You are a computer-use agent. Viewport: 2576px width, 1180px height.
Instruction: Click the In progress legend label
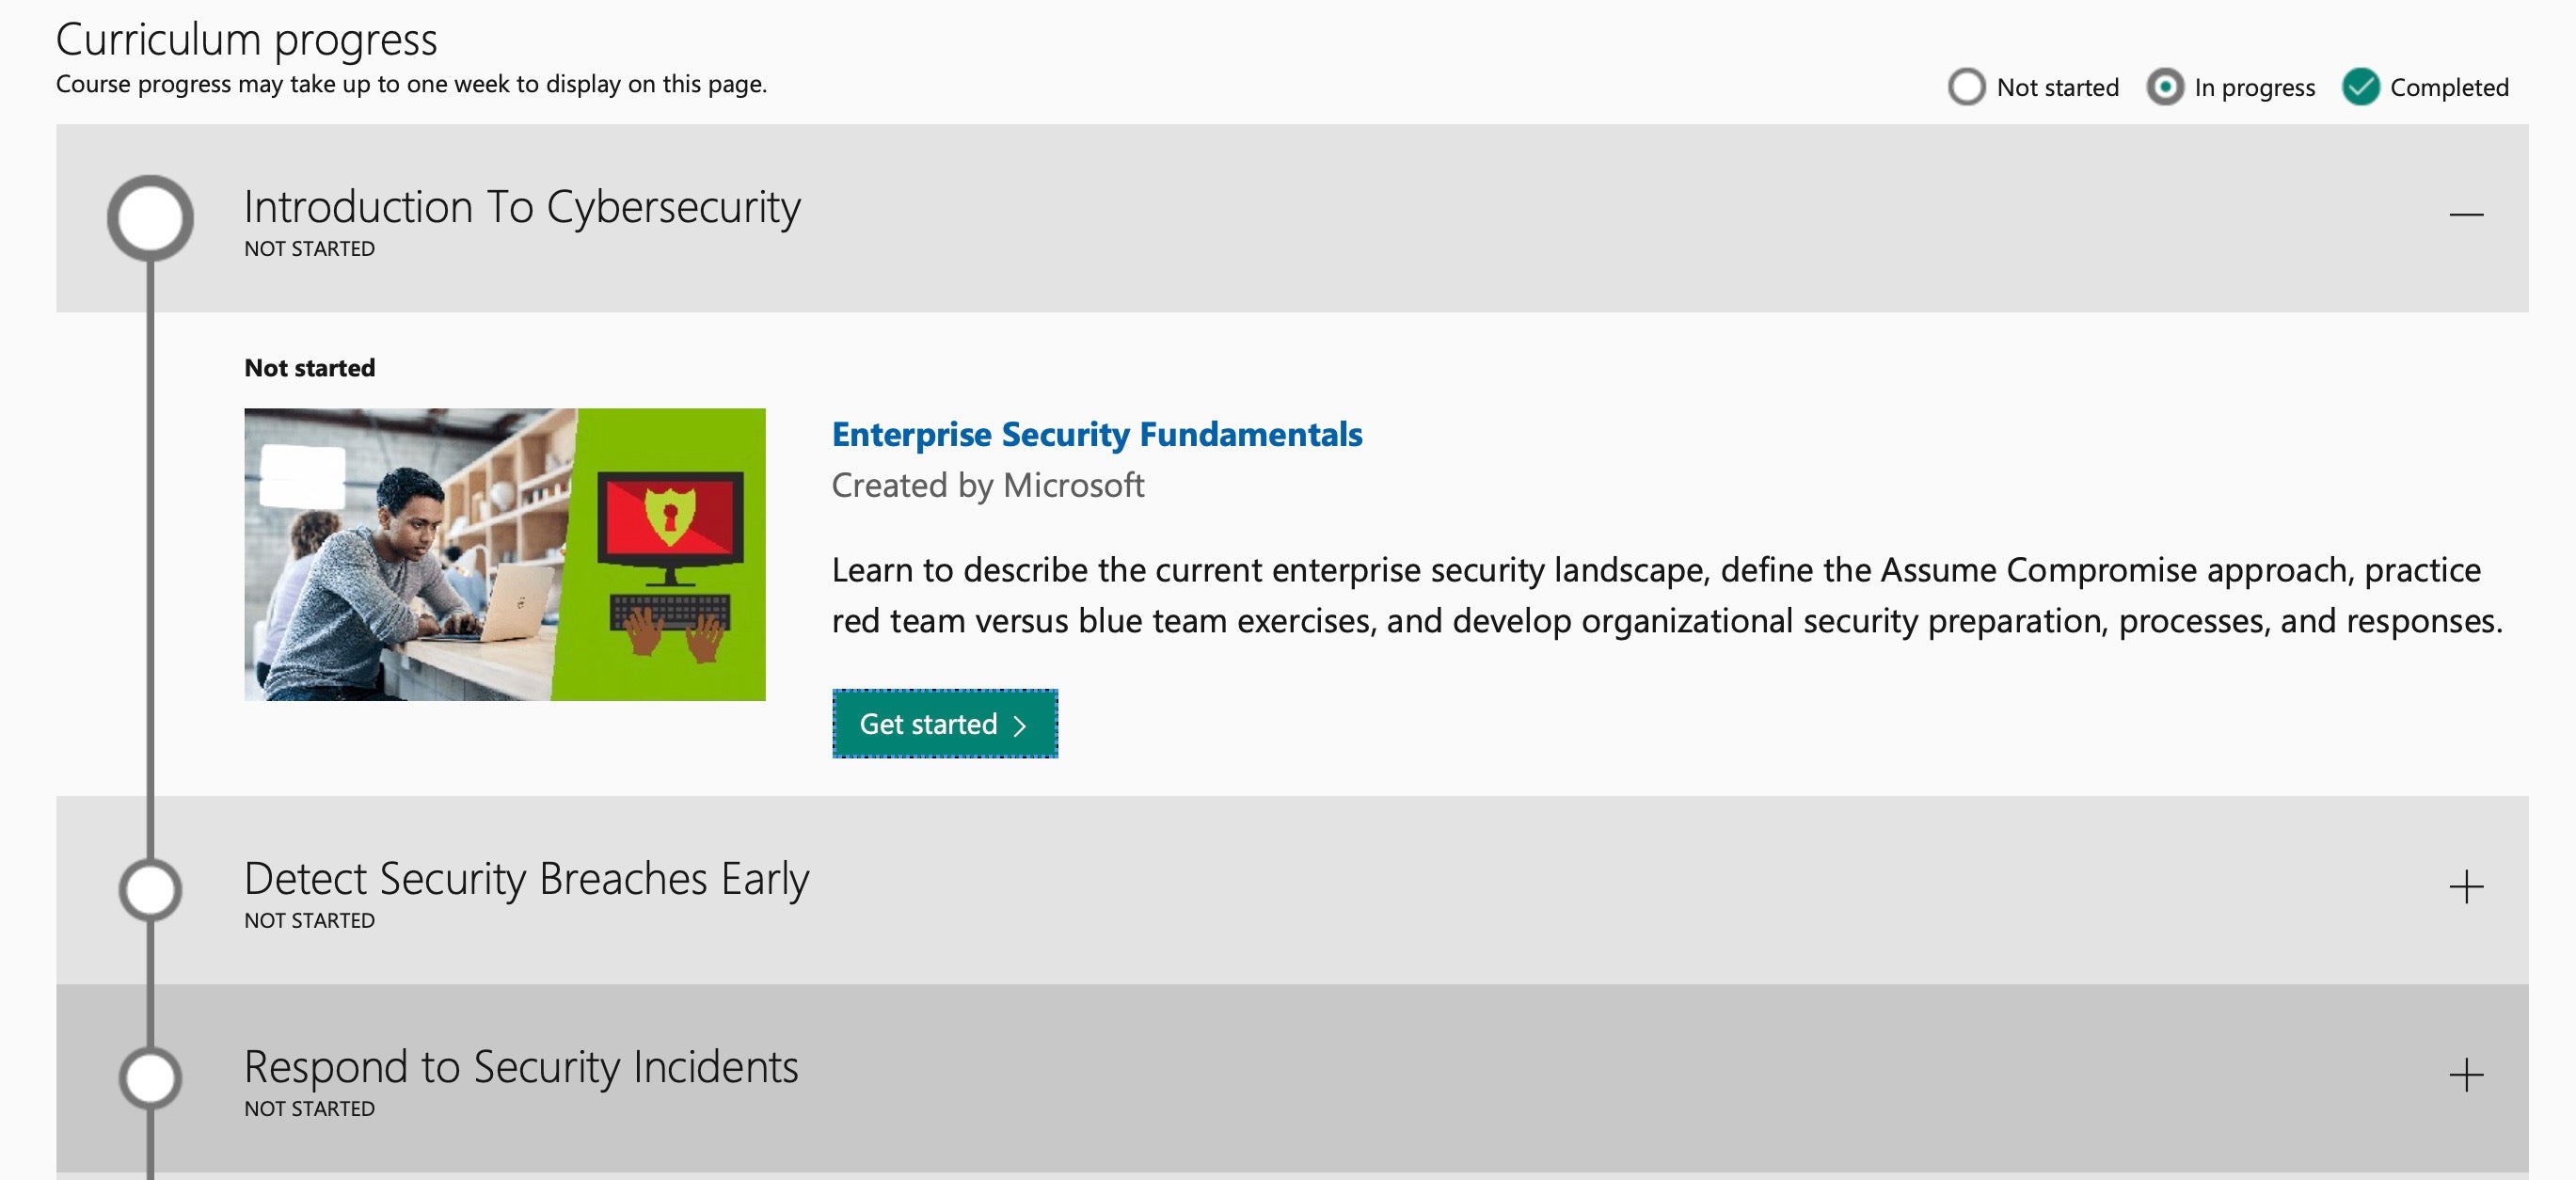2254,88
